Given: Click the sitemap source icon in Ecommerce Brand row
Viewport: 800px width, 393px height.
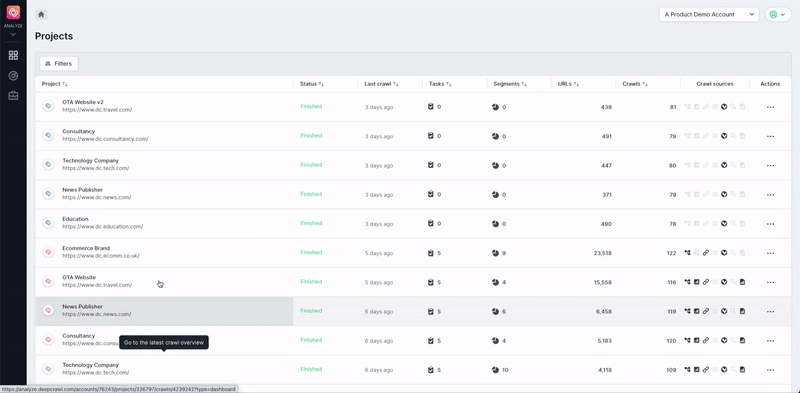Looking at the screenshot, I should 687,253.
